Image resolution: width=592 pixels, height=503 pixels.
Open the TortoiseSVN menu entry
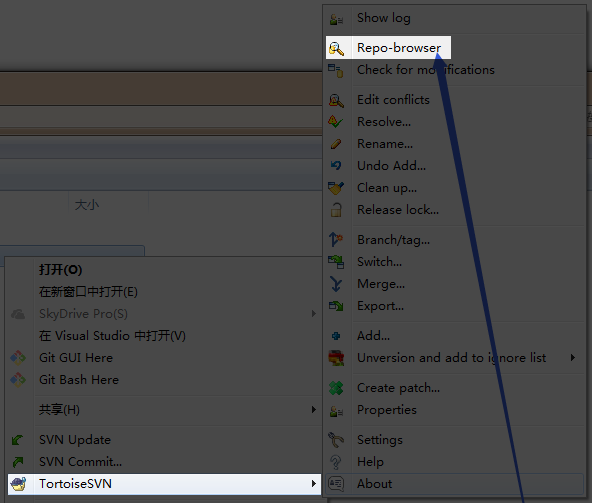pyautogui.click(x=164, y=484)
